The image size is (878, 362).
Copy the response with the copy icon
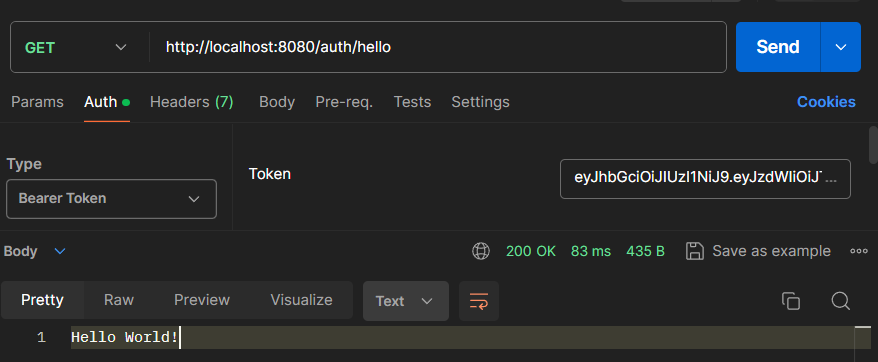pos(791,301)
